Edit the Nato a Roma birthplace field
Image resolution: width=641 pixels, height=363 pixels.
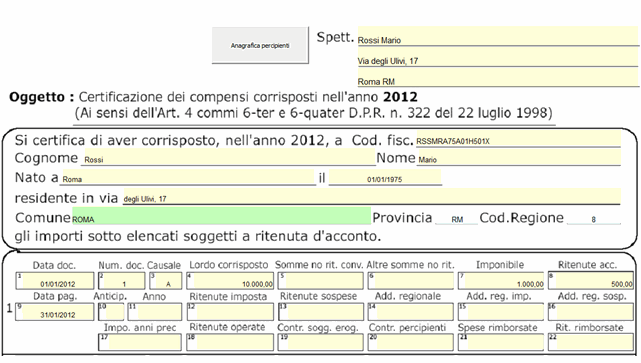[x=188, y=178]
